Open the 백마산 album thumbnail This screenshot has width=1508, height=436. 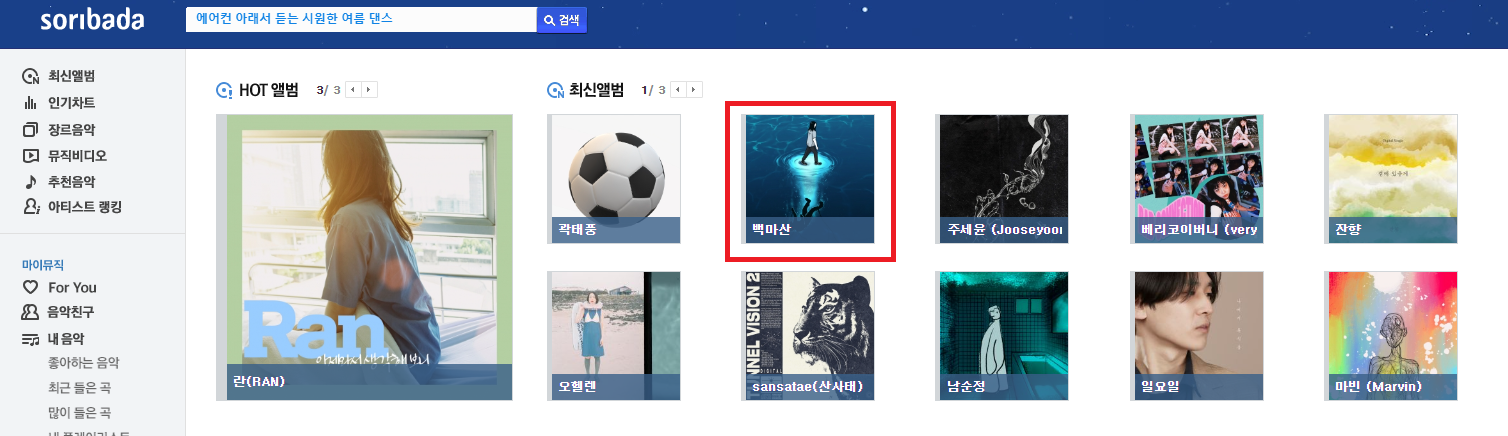pos(808,178)
